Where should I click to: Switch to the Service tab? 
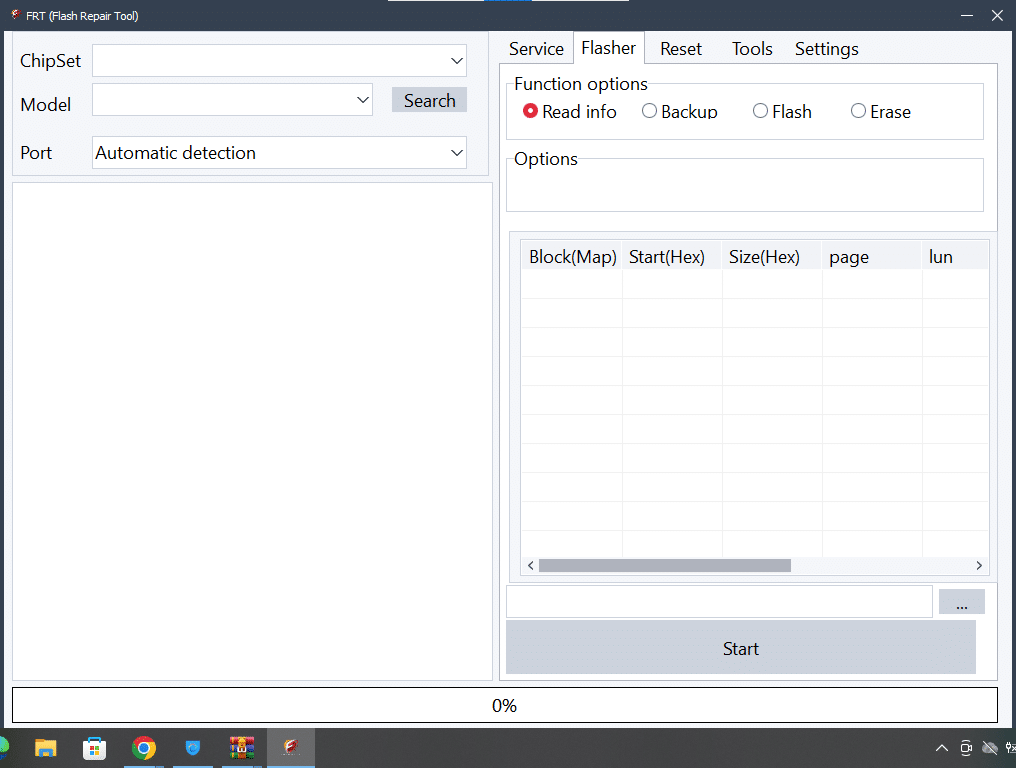pyautogui.click(x=536, y=49)
